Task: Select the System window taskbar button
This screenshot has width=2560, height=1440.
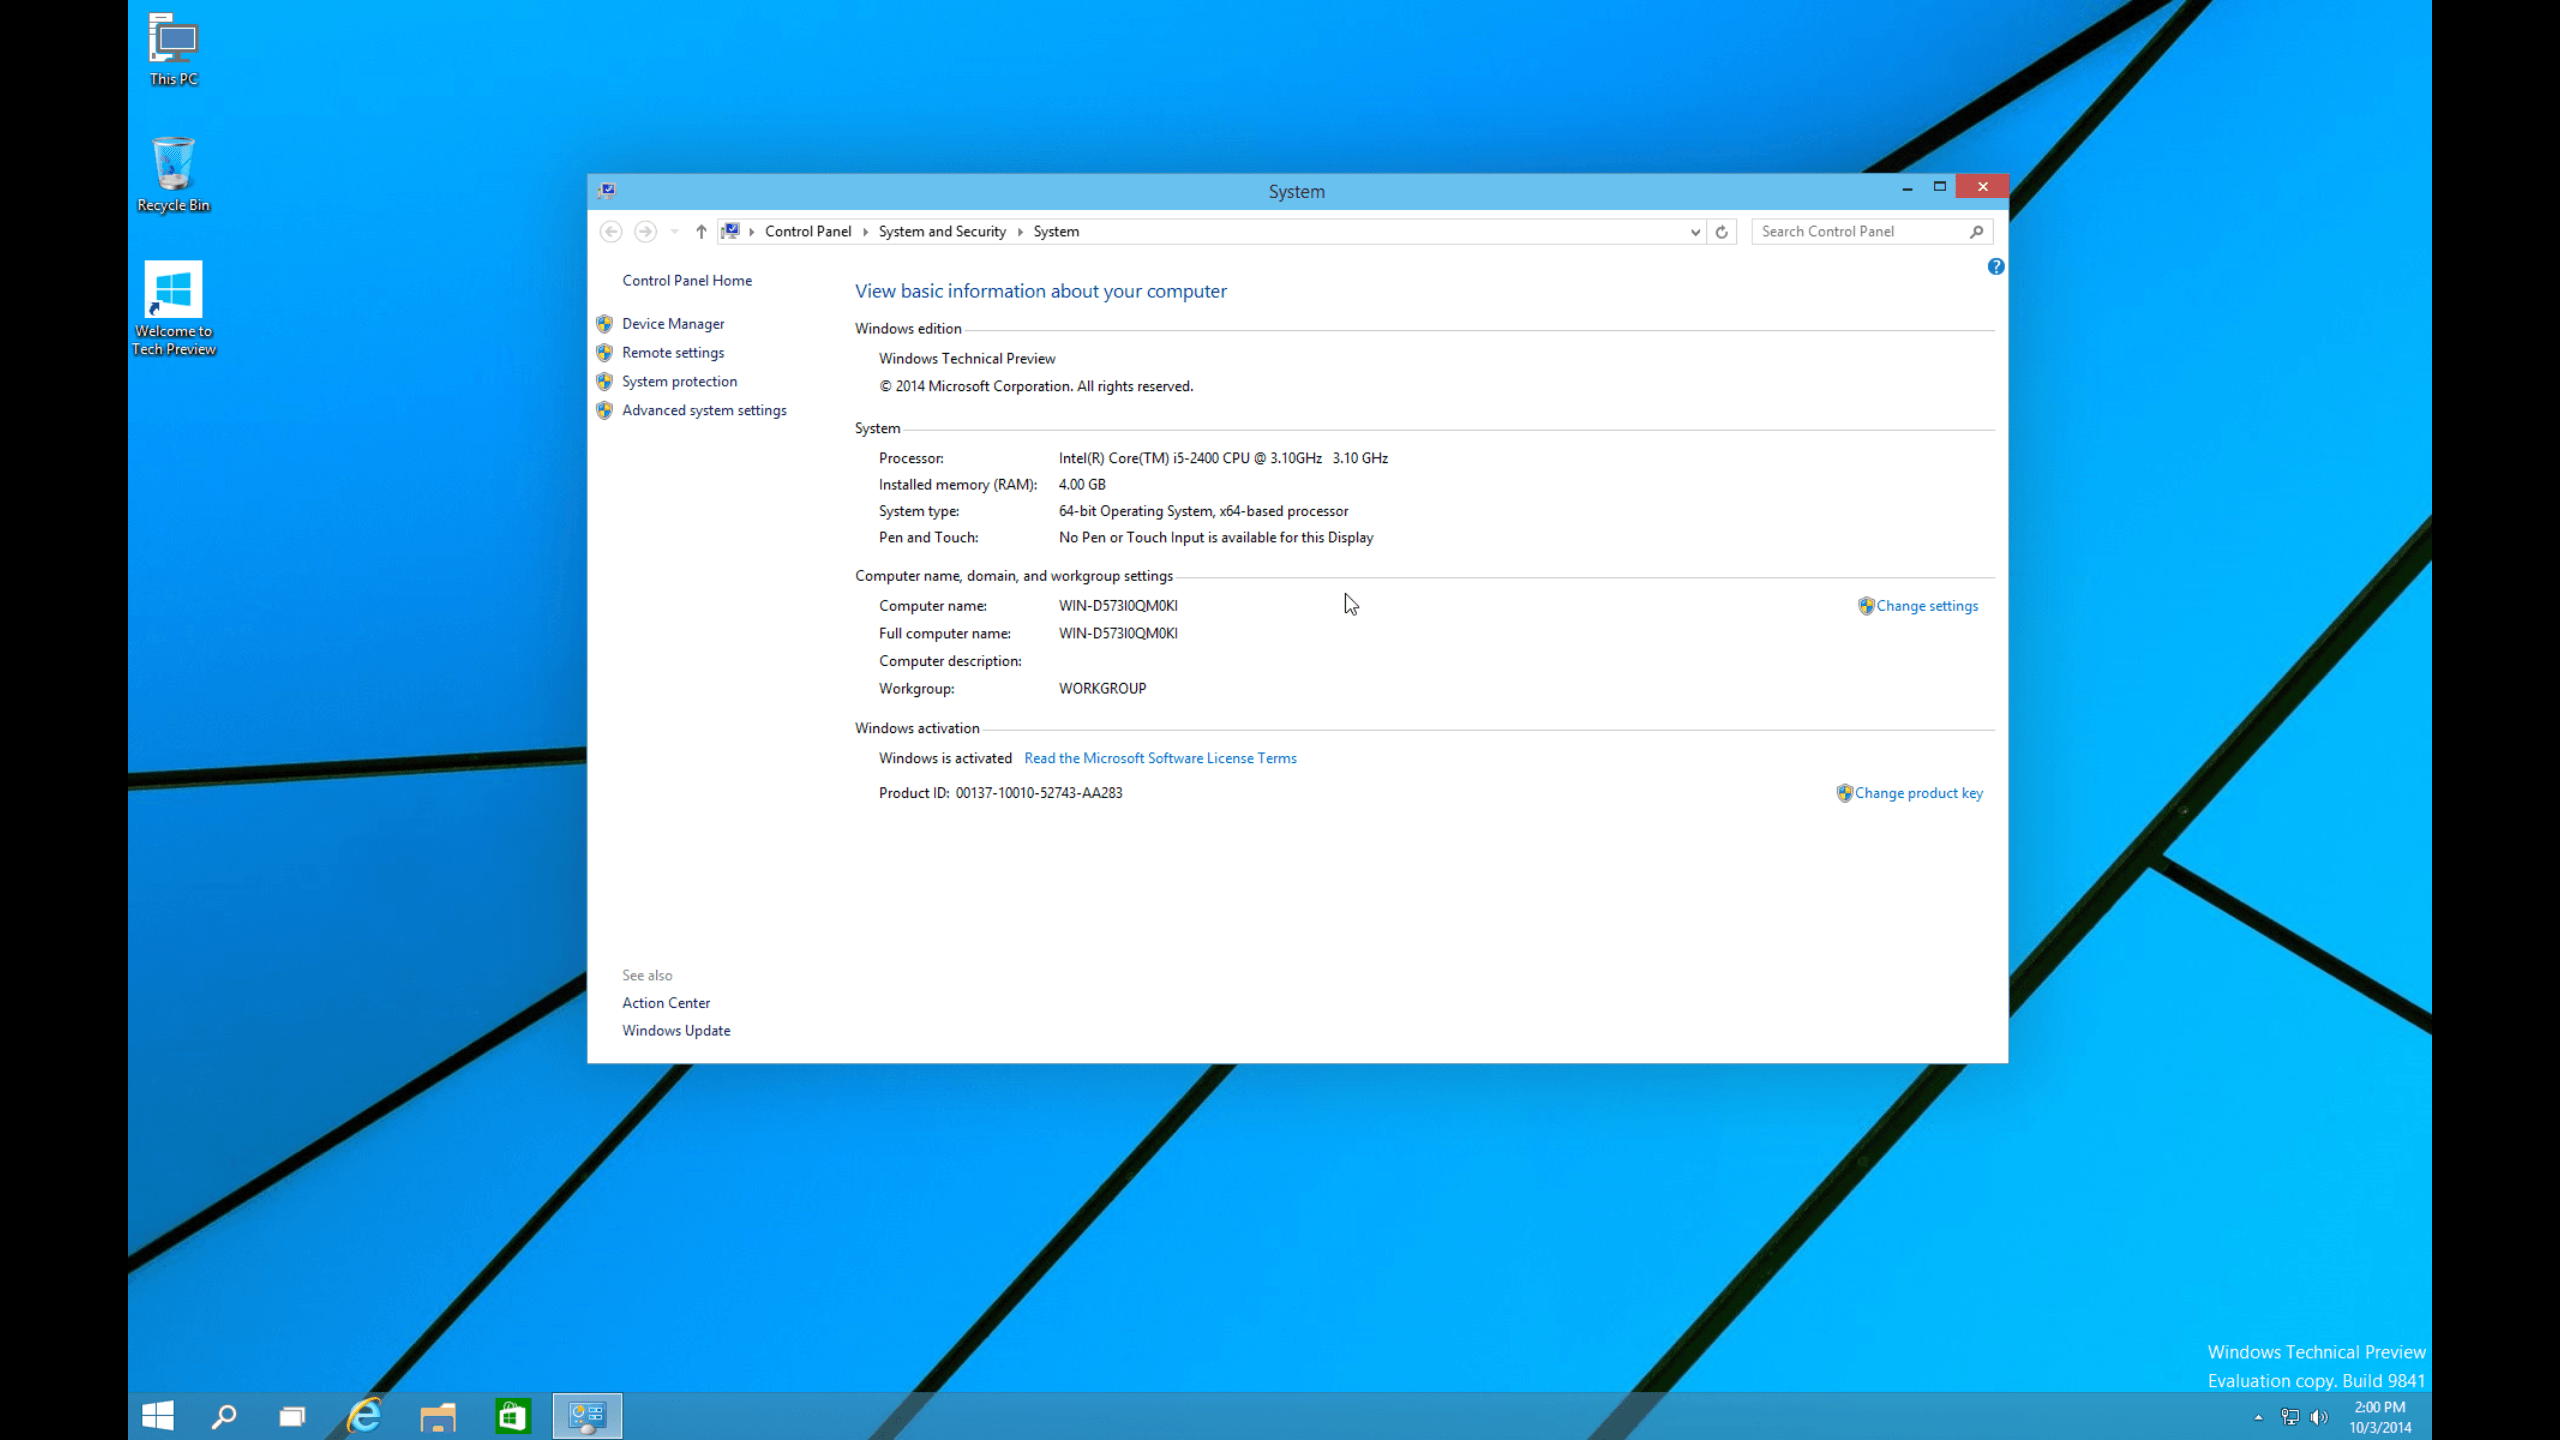Action: [587, 1416]
